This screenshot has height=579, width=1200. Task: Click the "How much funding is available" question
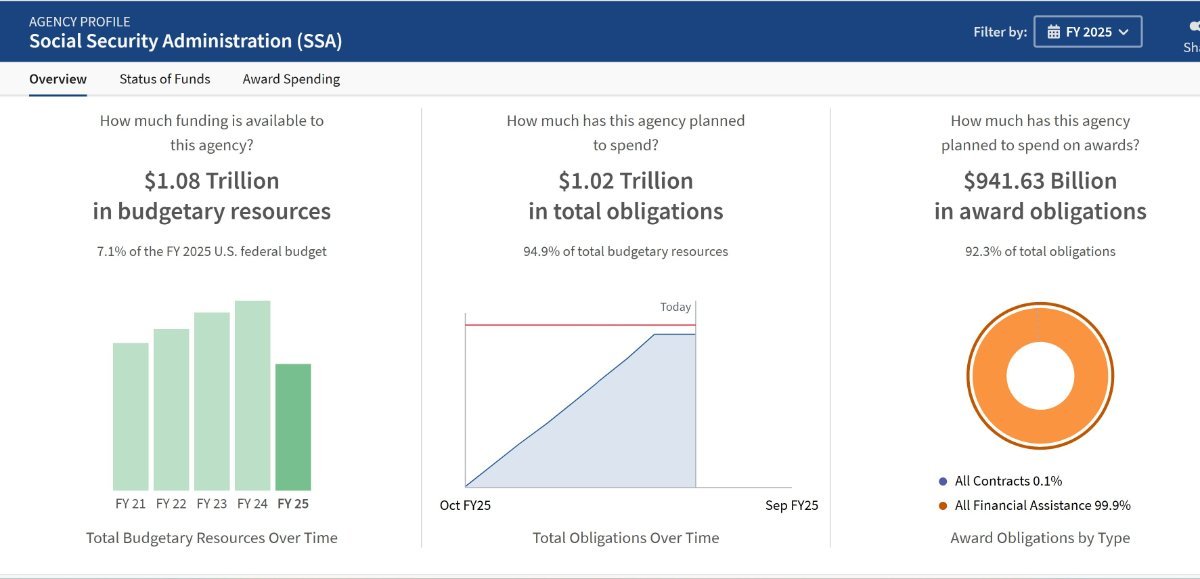point(212,120)
